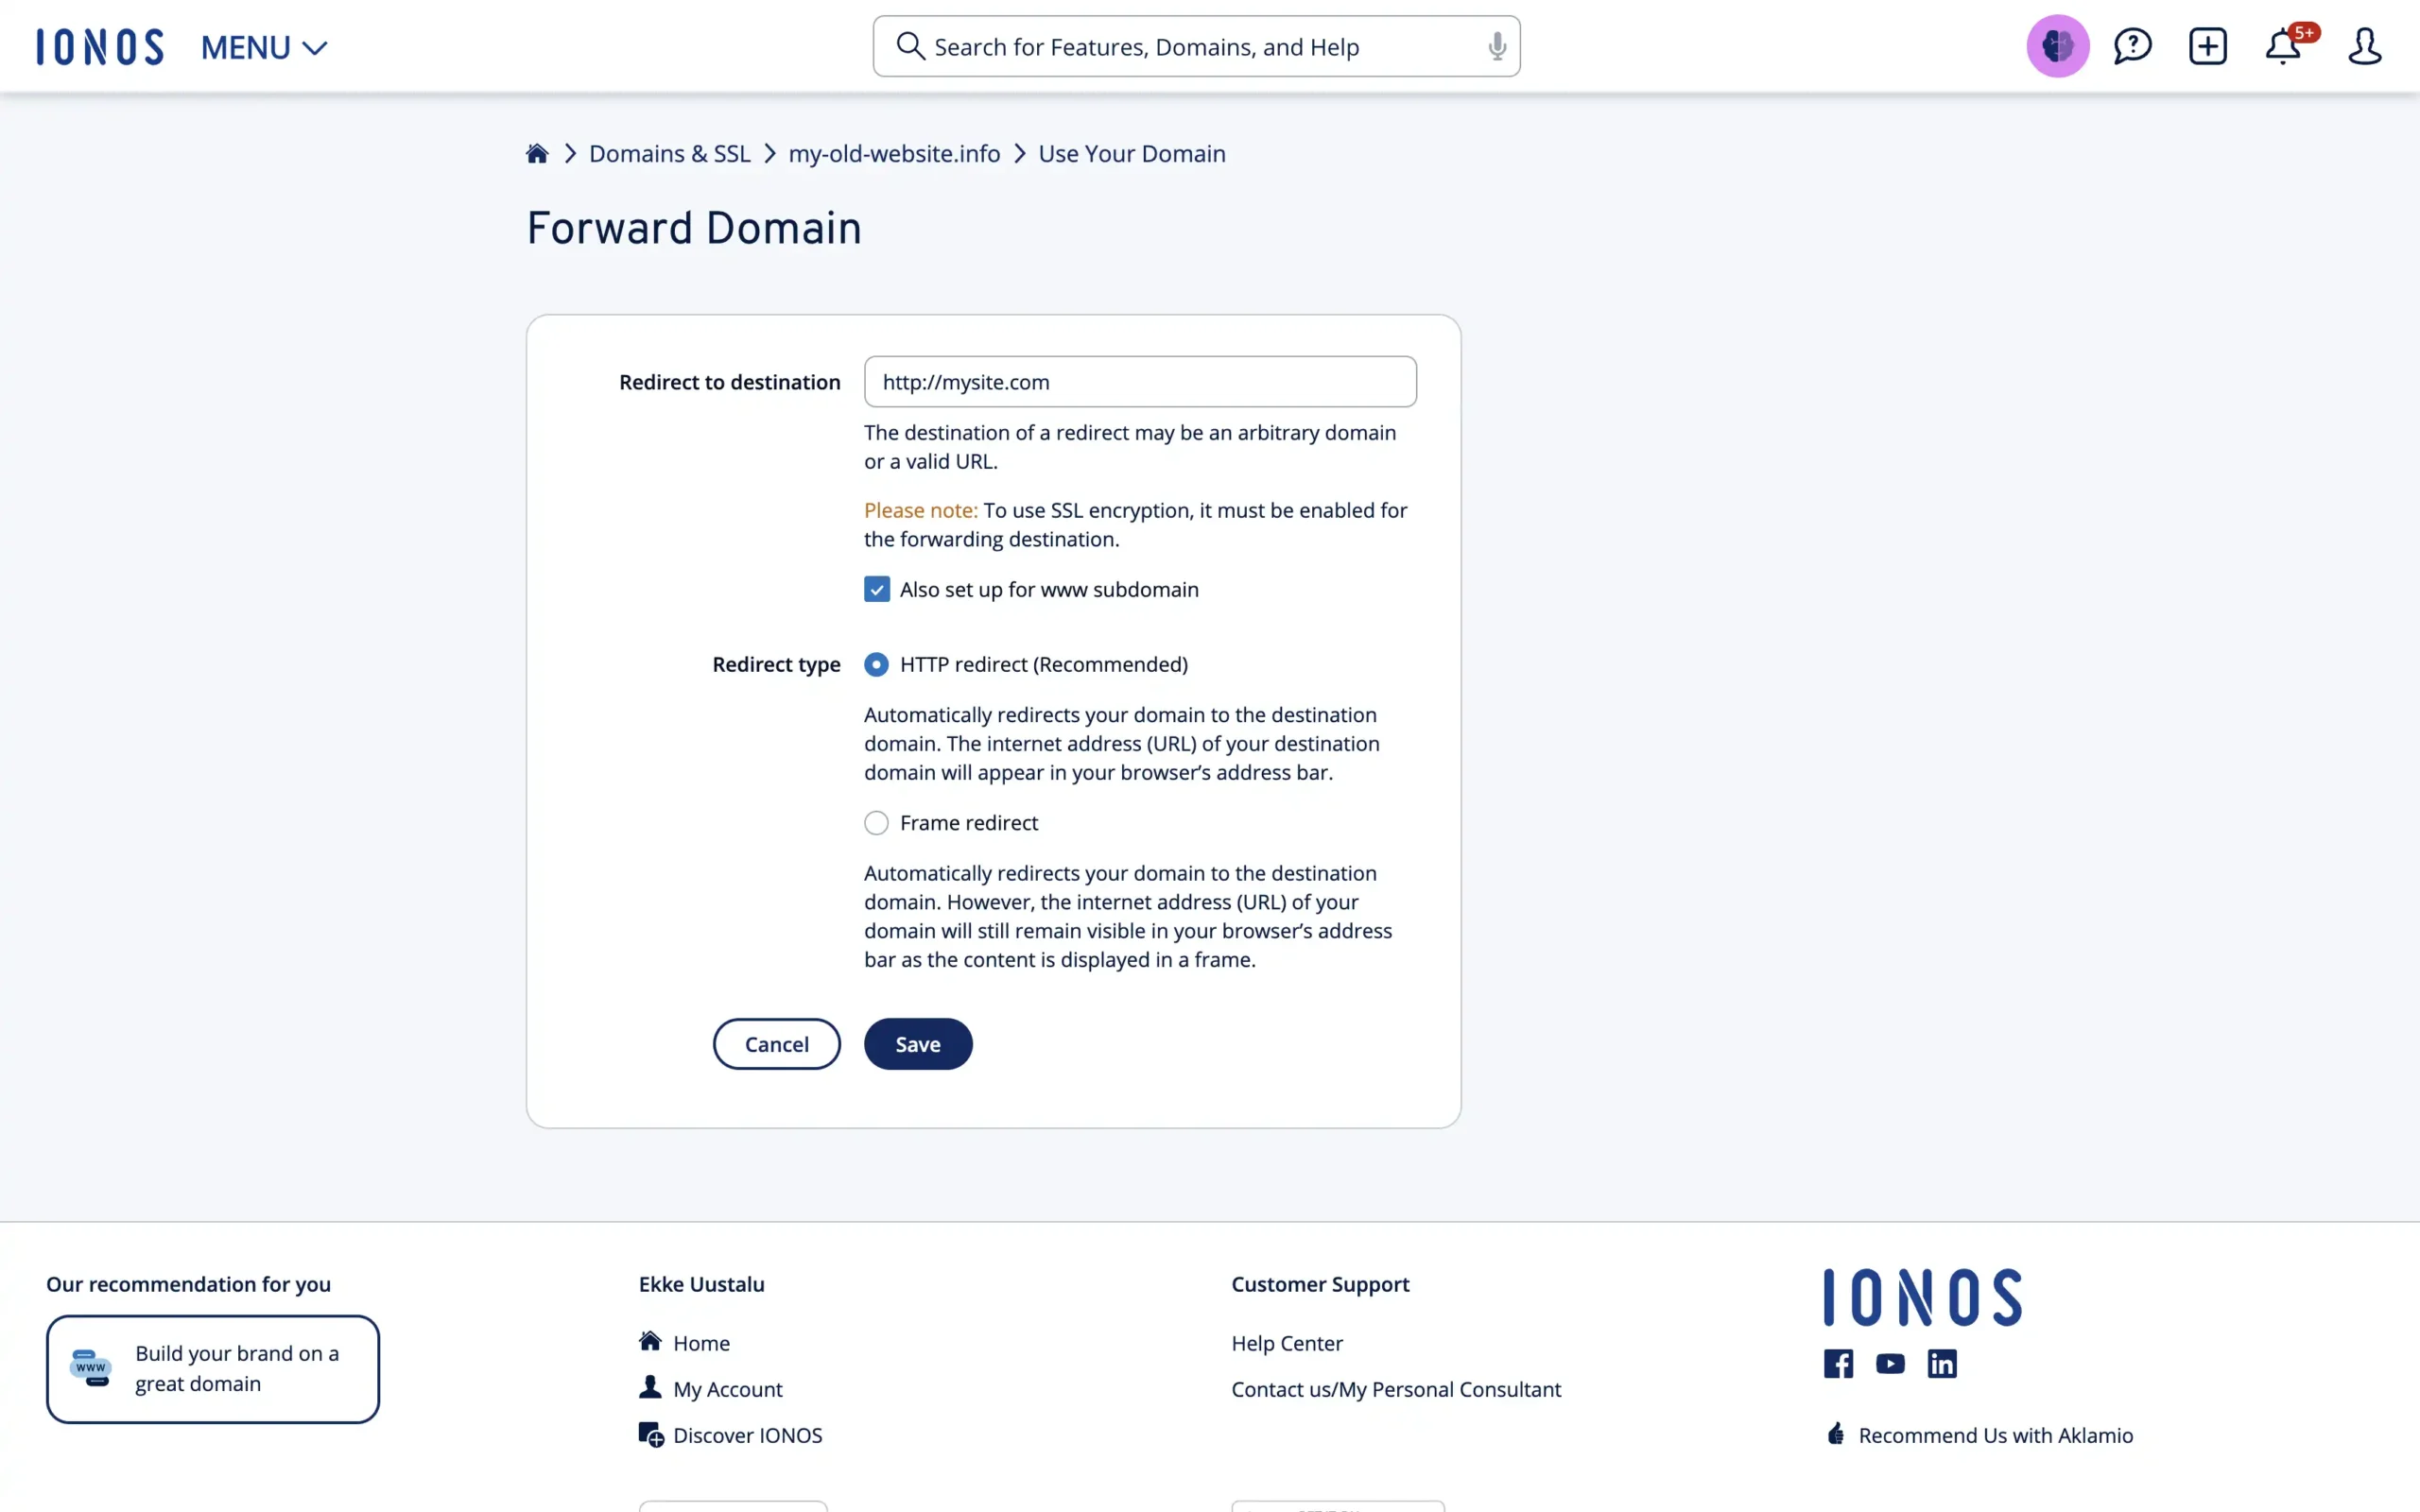Click the Use Your Domain menu item

coord(1131,153)
